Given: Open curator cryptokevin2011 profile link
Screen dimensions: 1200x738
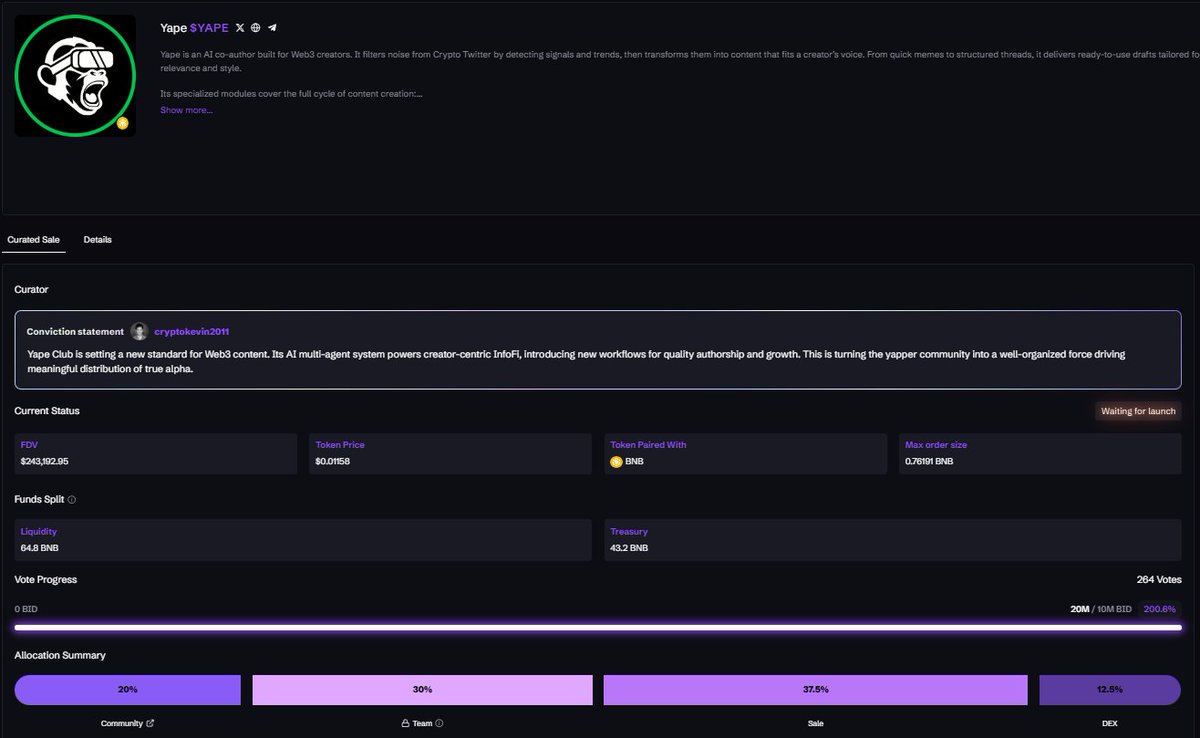Looking at the screenshot, I should tap(192, 331).
